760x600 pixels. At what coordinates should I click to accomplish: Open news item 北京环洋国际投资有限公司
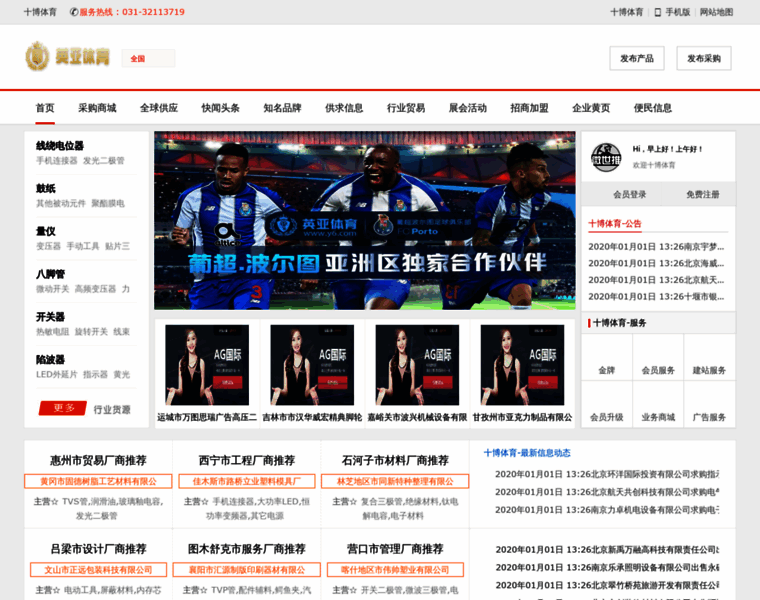pyautogui.click(x=607, y=474)
